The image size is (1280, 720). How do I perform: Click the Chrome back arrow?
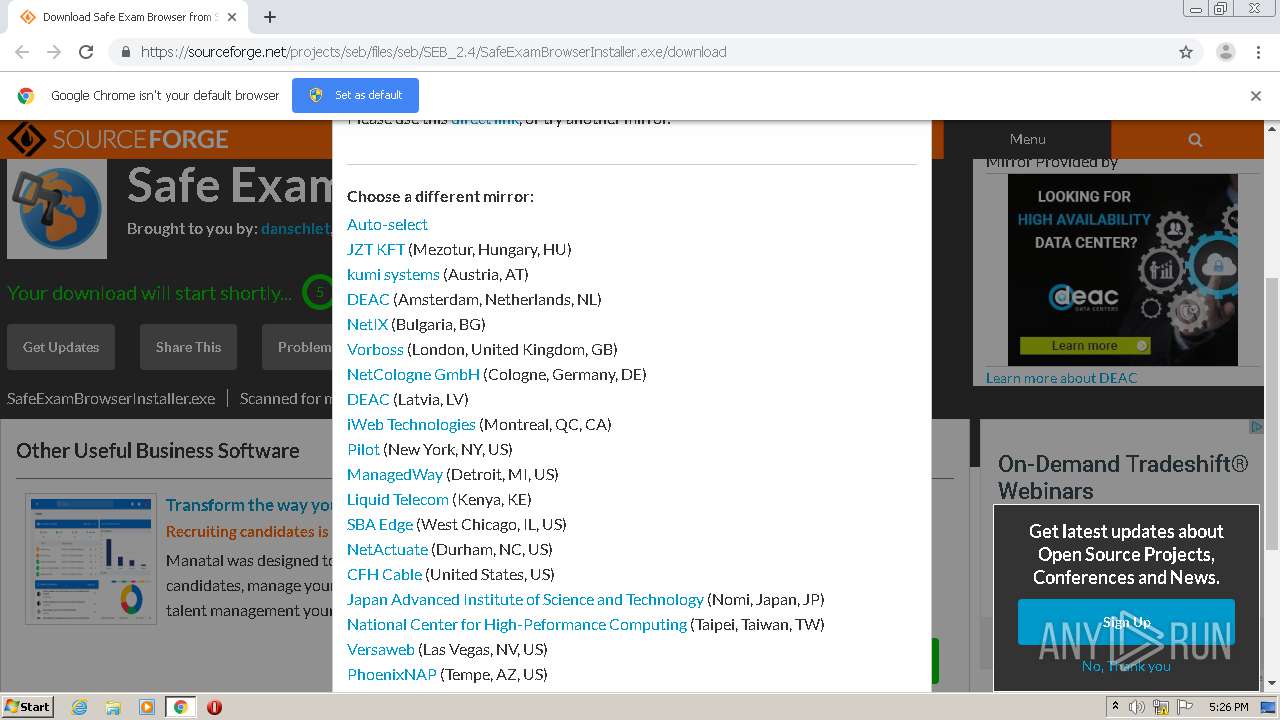pyautogui.click(x=22, y=52)
